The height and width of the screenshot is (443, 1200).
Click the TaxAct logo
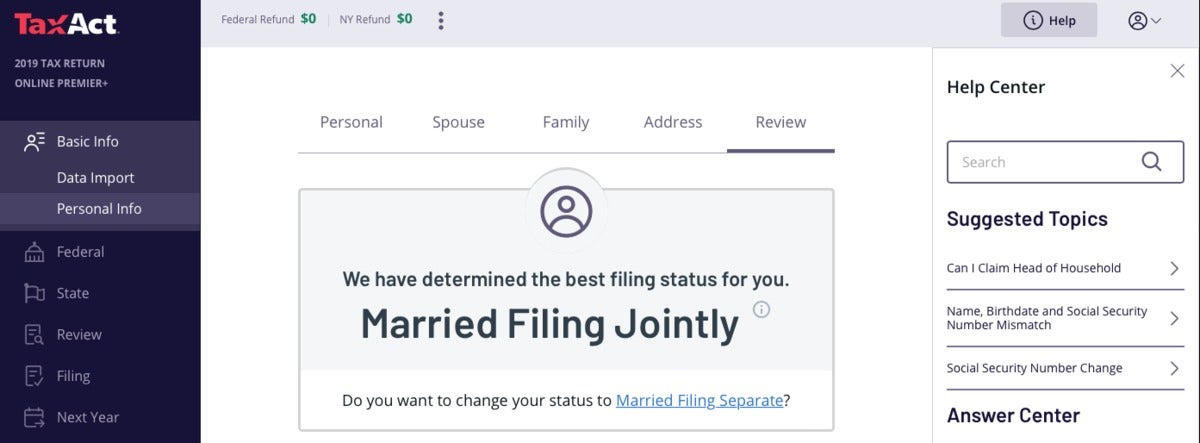point(67,23)
